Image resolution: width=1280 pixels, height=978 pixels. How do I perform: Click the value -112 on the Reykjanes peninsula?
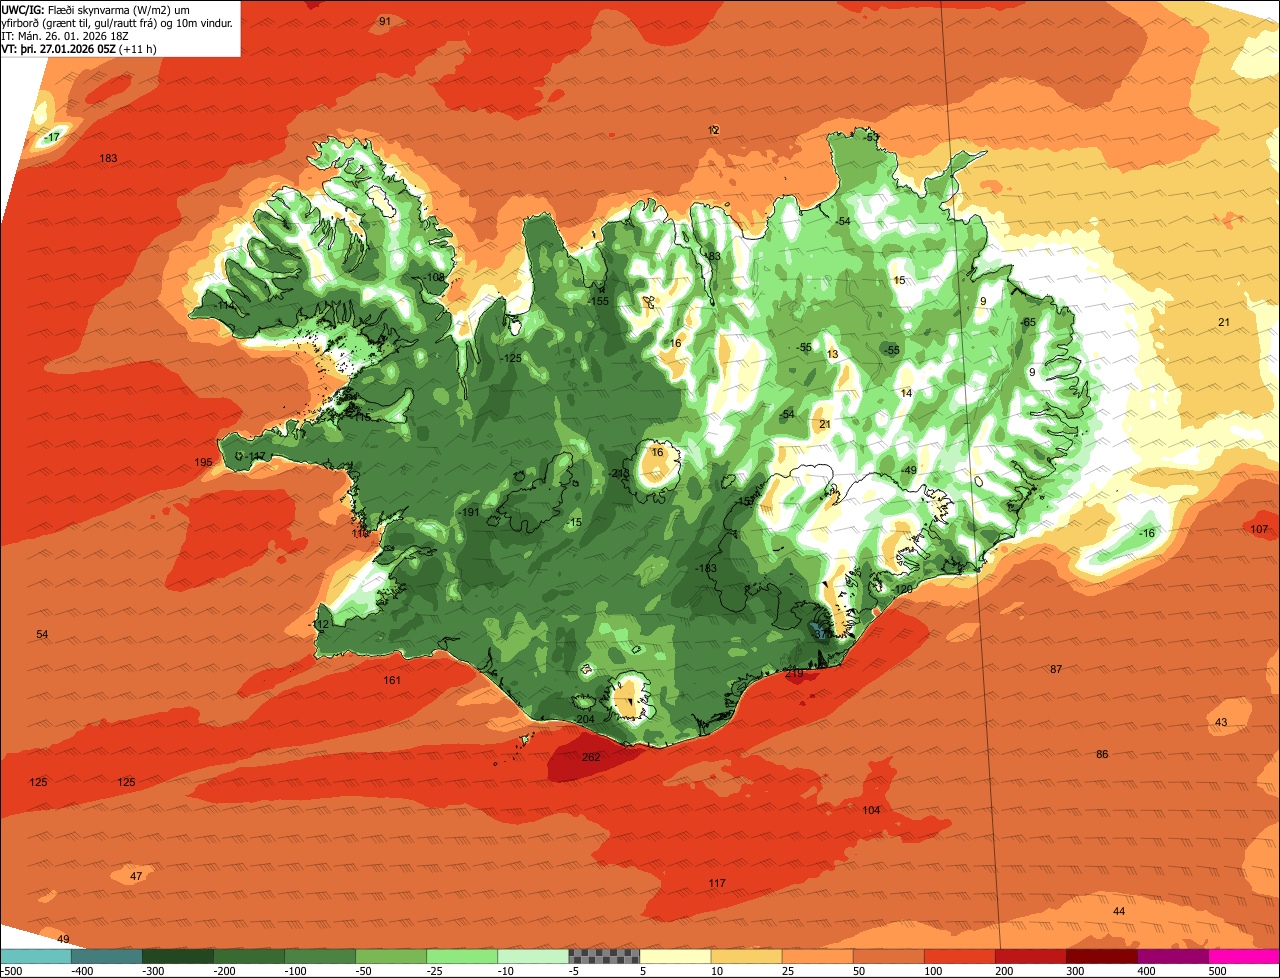coord(319,624)
